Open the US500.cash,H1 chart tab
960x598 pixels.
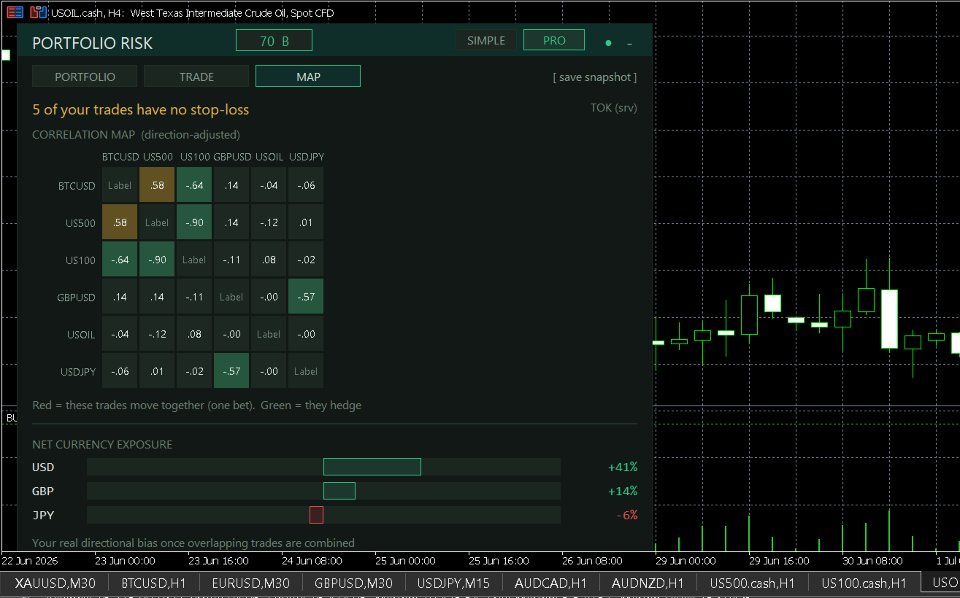[x=752, y=583]
